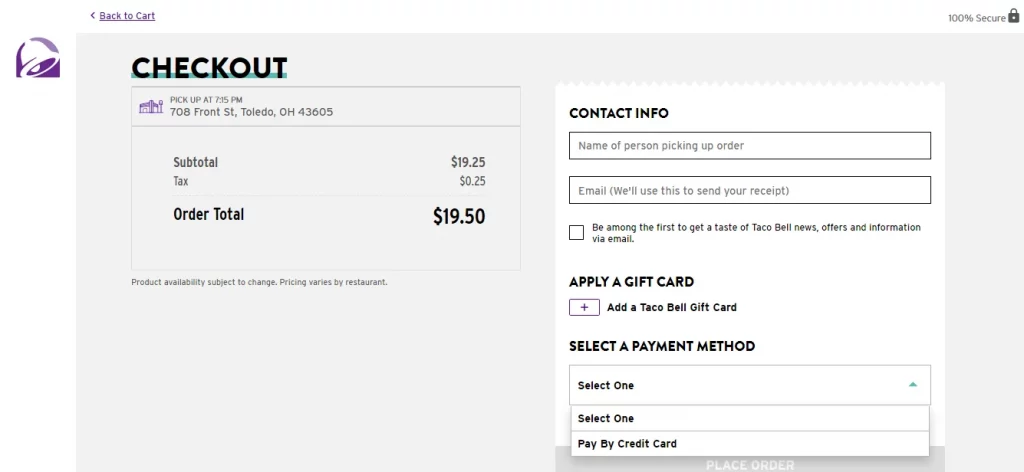Click the newsletter opt-in label text
The image size is (1024, 472).
point(756,233)
